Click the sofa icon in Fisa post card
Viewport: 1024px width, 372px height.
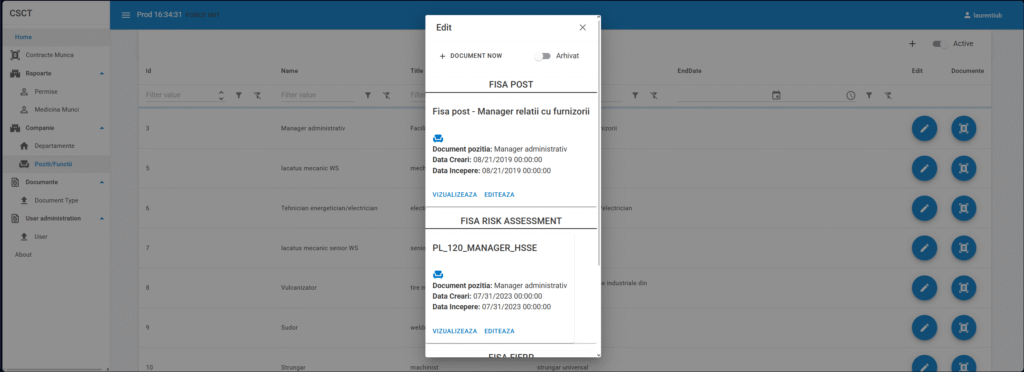point(438,138)
